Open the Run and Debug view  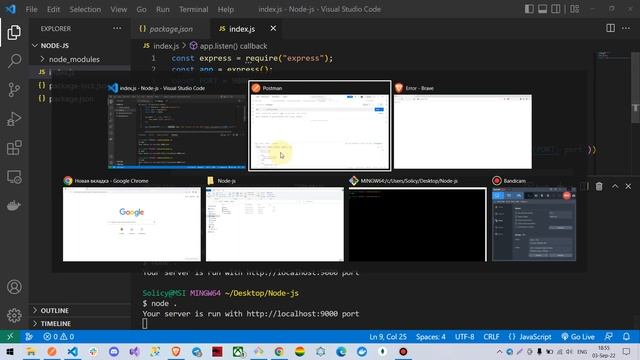pyautogui.click(x=14, y=119)
